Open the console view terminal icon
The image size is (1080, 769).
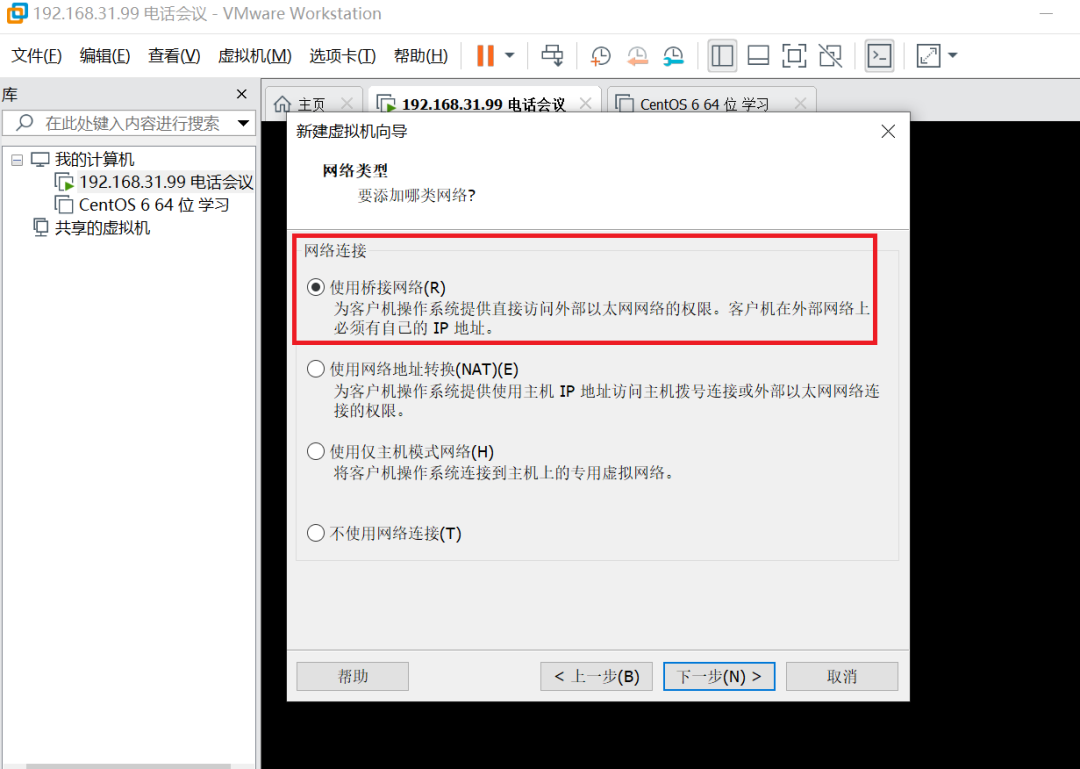click(x=880, y=56)
